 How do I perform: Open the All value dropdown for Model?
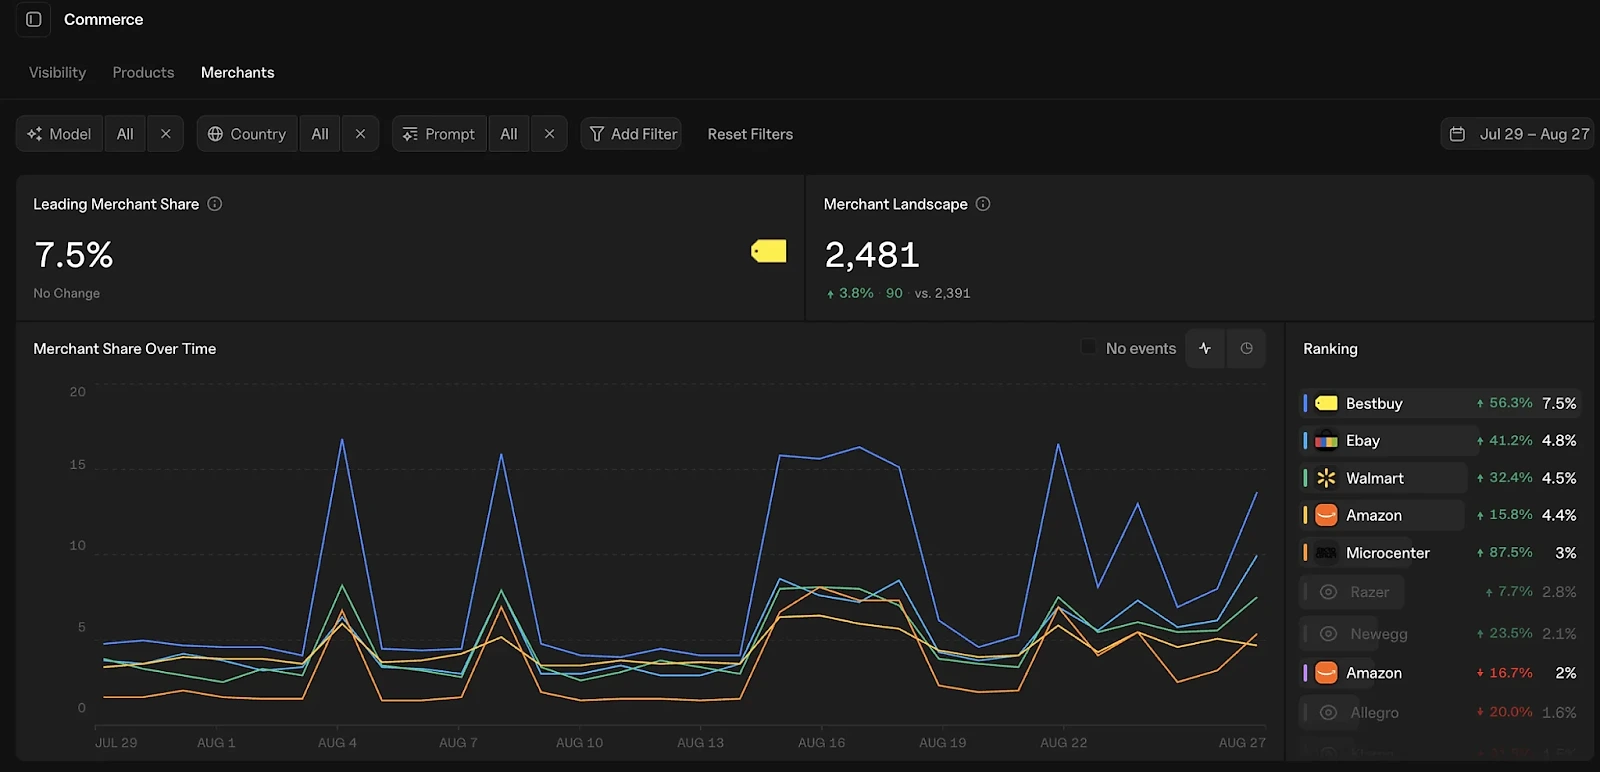pos(125,134)
